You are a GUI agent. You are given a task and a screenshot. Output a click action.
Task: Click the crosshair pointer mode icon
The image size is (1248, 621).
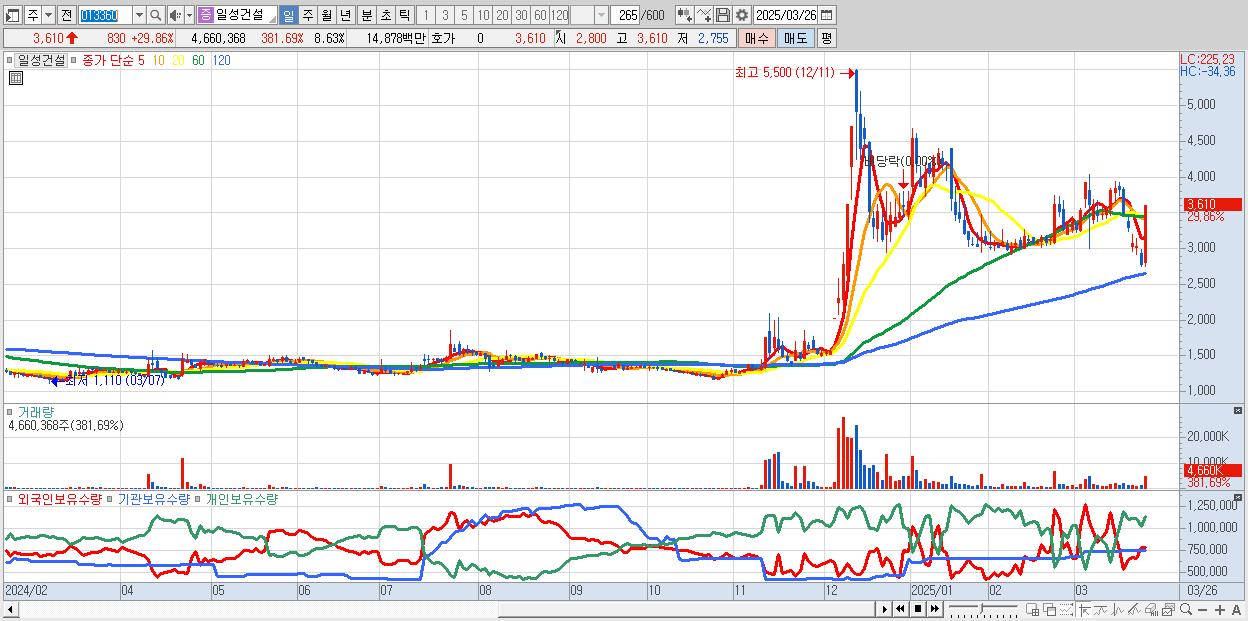[1085, 609]
